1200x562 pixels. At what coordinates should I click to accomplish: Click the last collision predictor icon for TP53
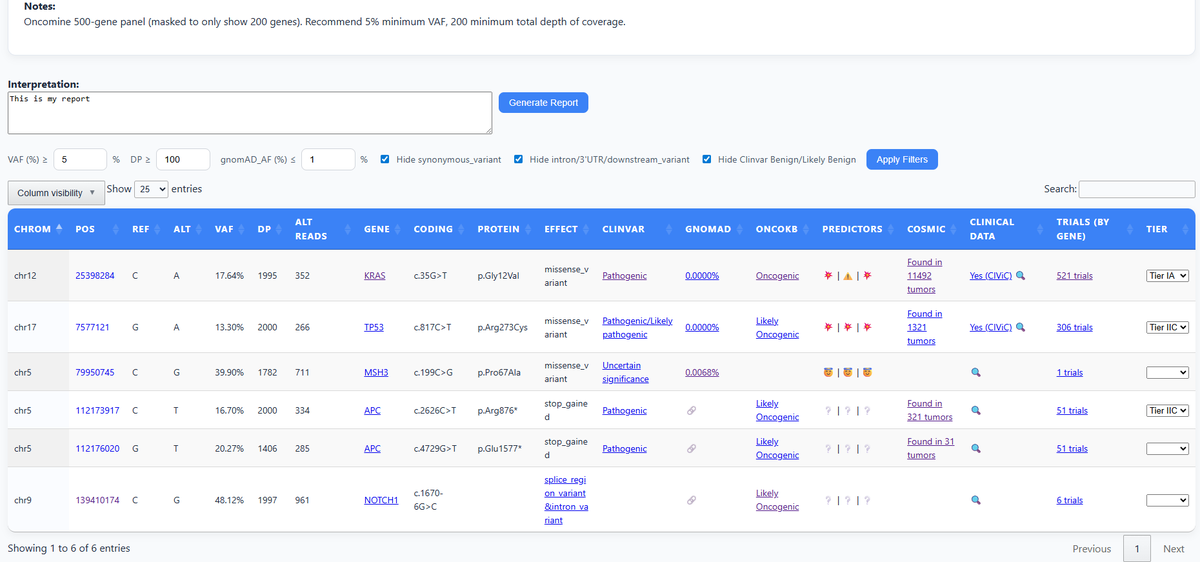pos(867,327)
